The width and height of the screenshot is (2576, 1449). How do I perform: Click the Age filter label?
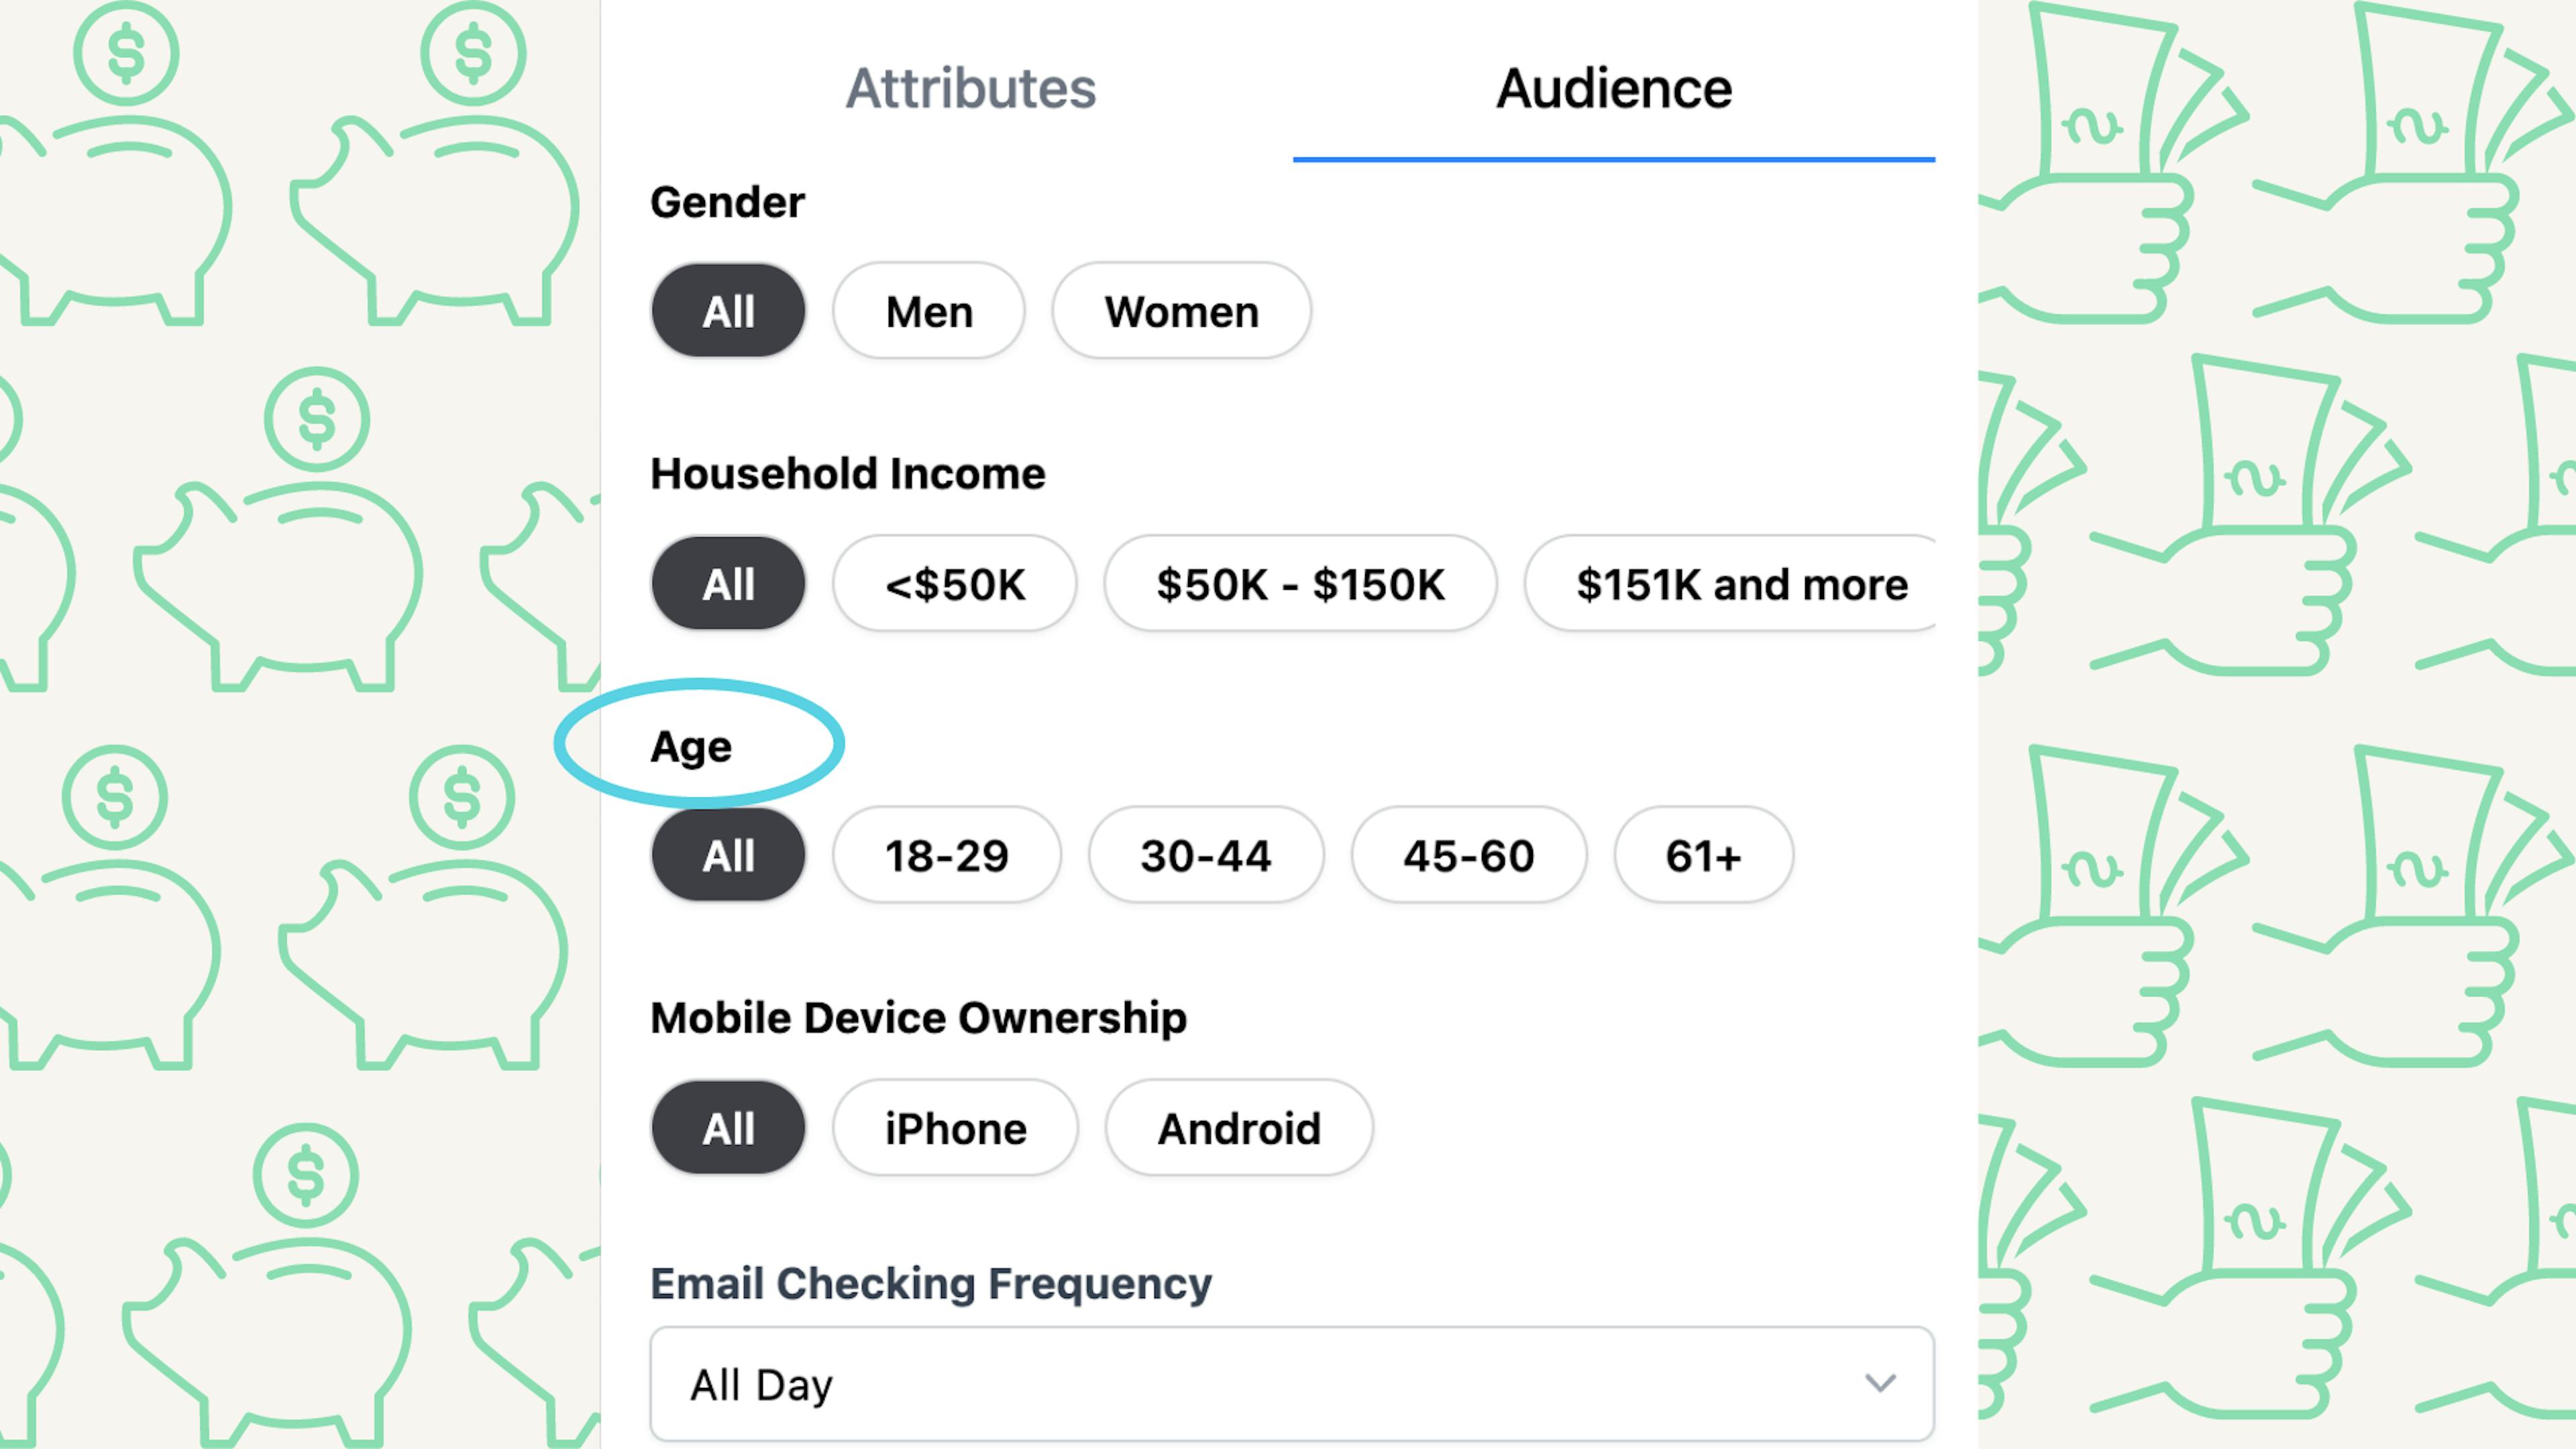690,745
